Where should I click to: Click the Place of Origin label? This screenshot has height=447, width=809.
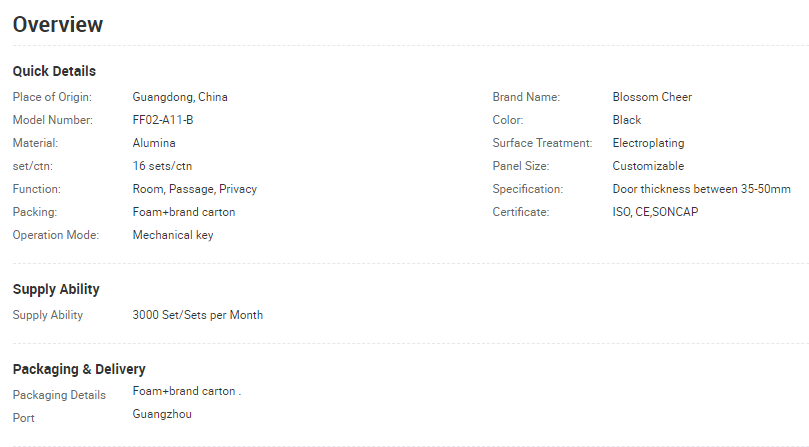[x=52, y=97]
